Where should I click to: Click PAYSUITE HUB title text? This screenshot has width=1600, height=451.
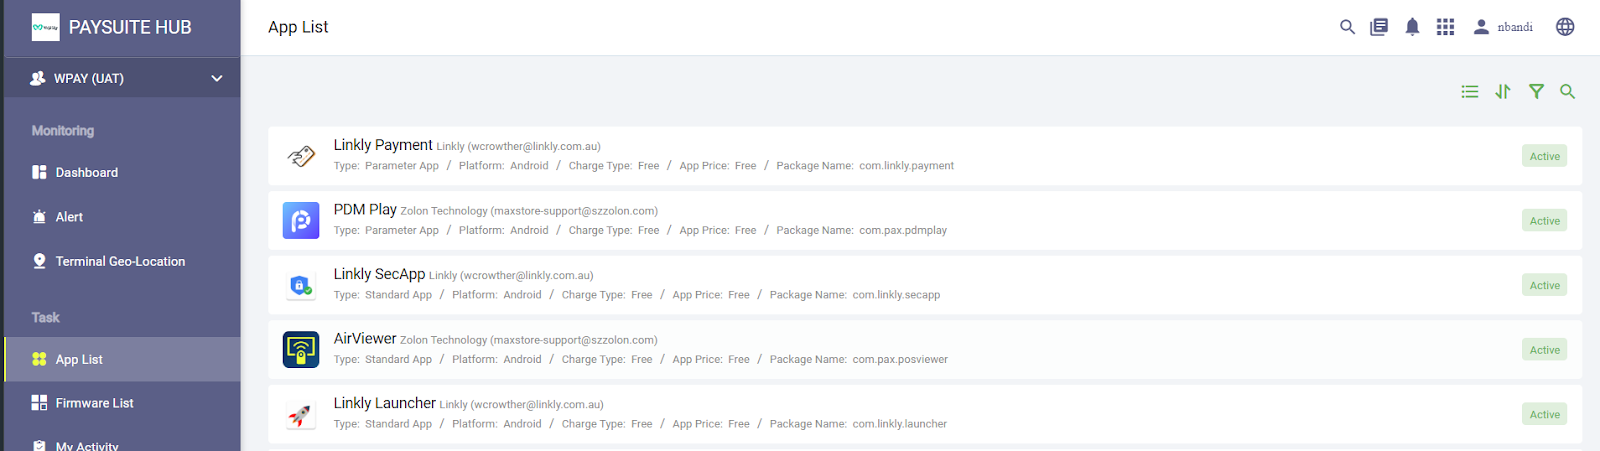pyautogui.click(x=130, y=27)
